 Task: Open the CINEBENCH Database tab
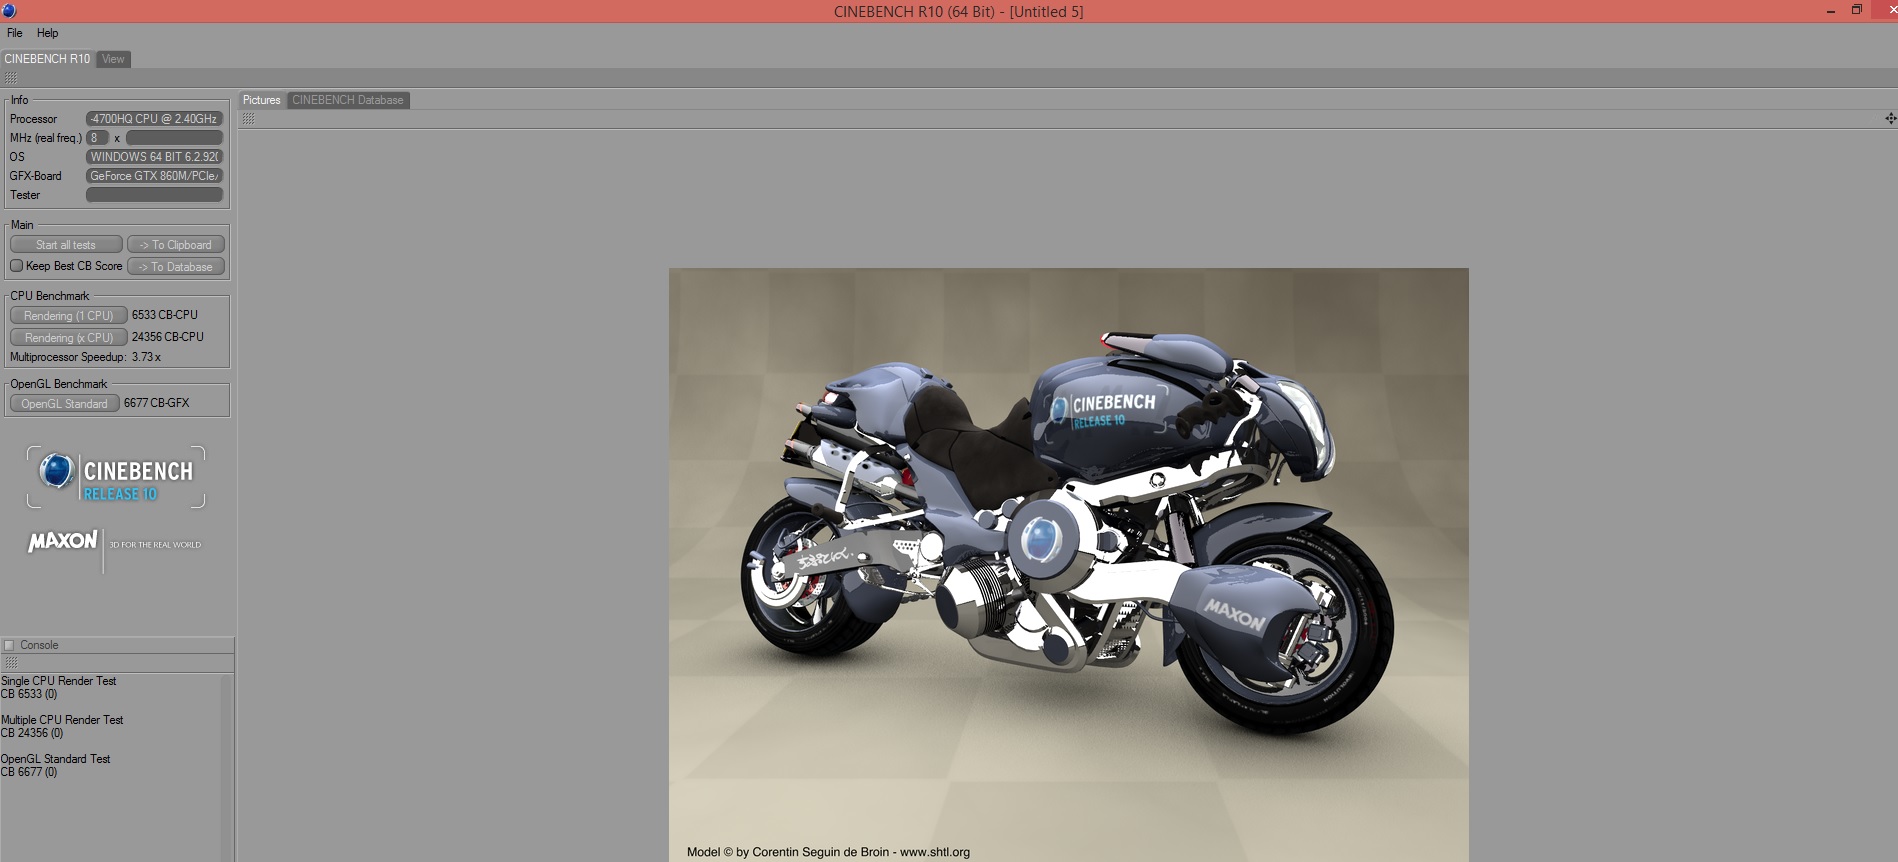[x=348, y=100]
